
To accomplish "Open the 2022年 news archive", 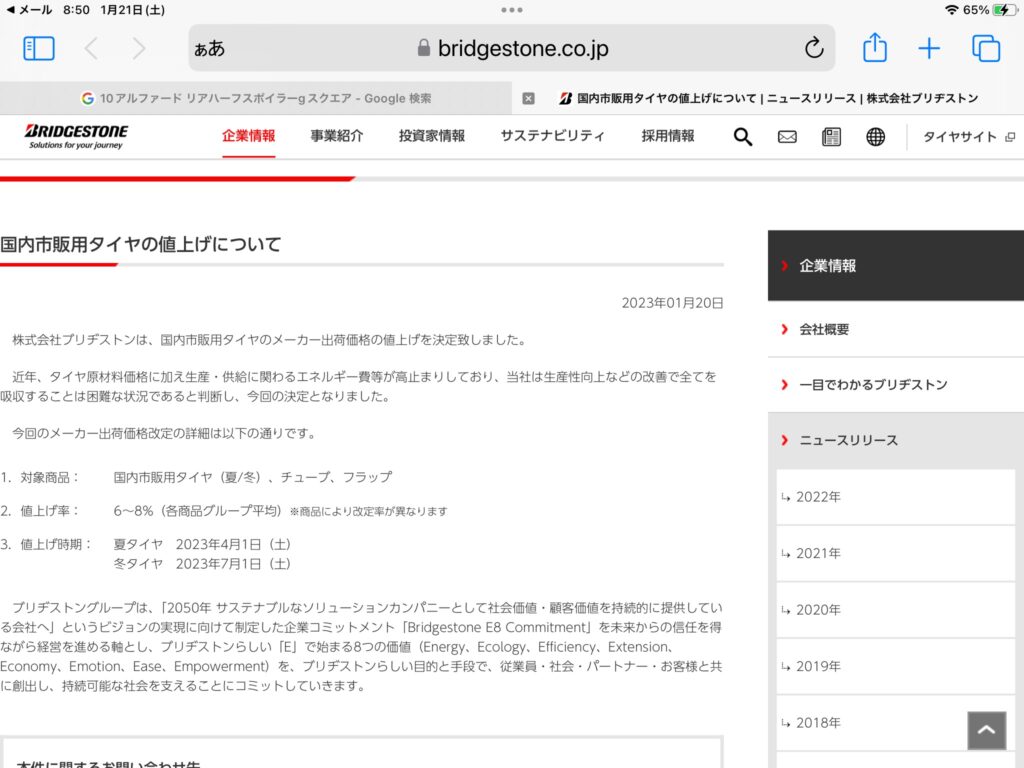I will (x=896, y=497).
